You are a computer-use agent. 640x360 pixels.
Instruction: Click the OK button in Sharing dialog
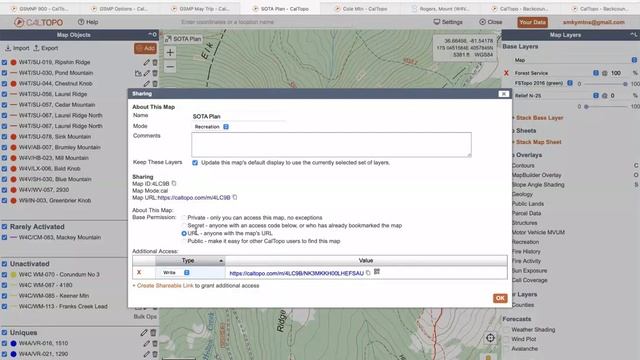click(x=500, y=298)
